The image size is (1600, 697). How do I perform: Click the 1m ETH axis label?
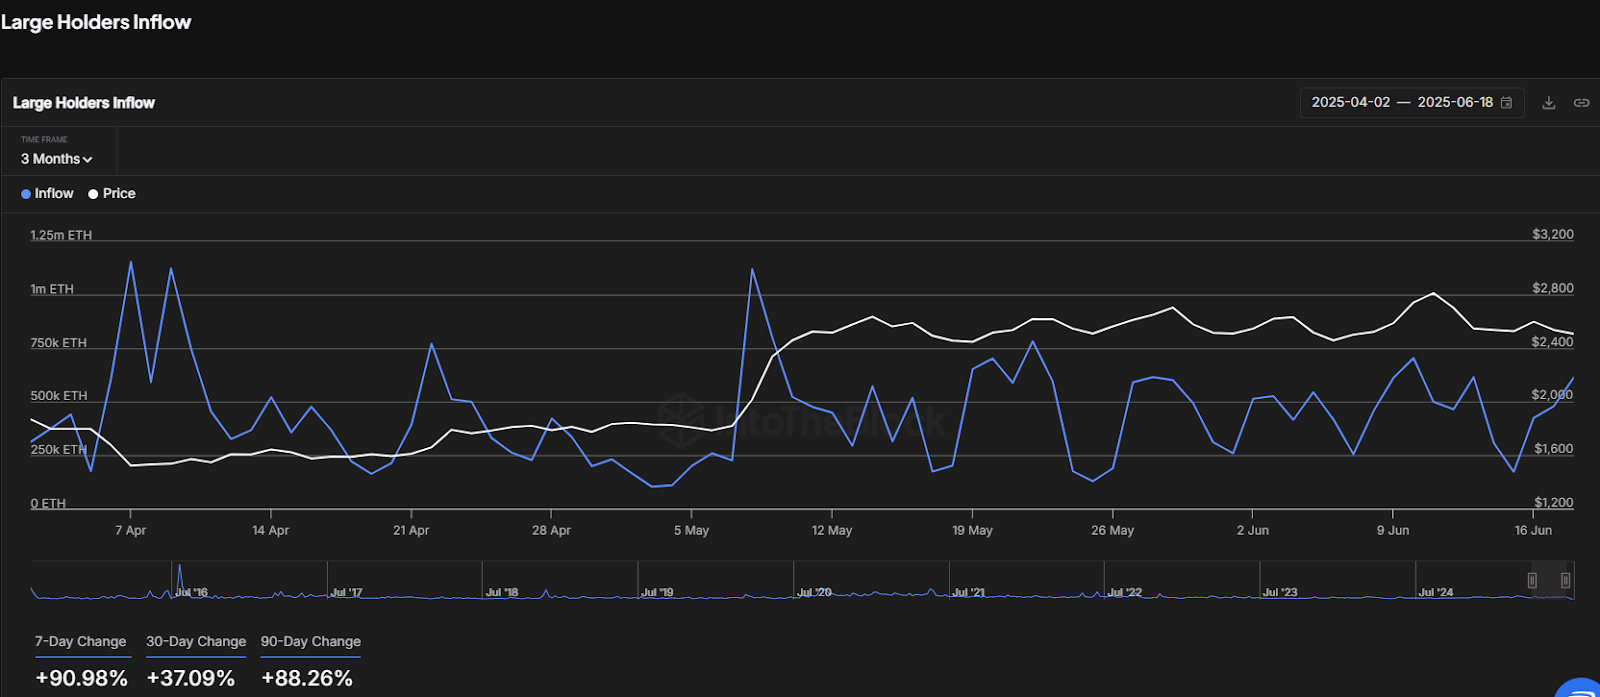pyautogui.click(x=52, y=289)
